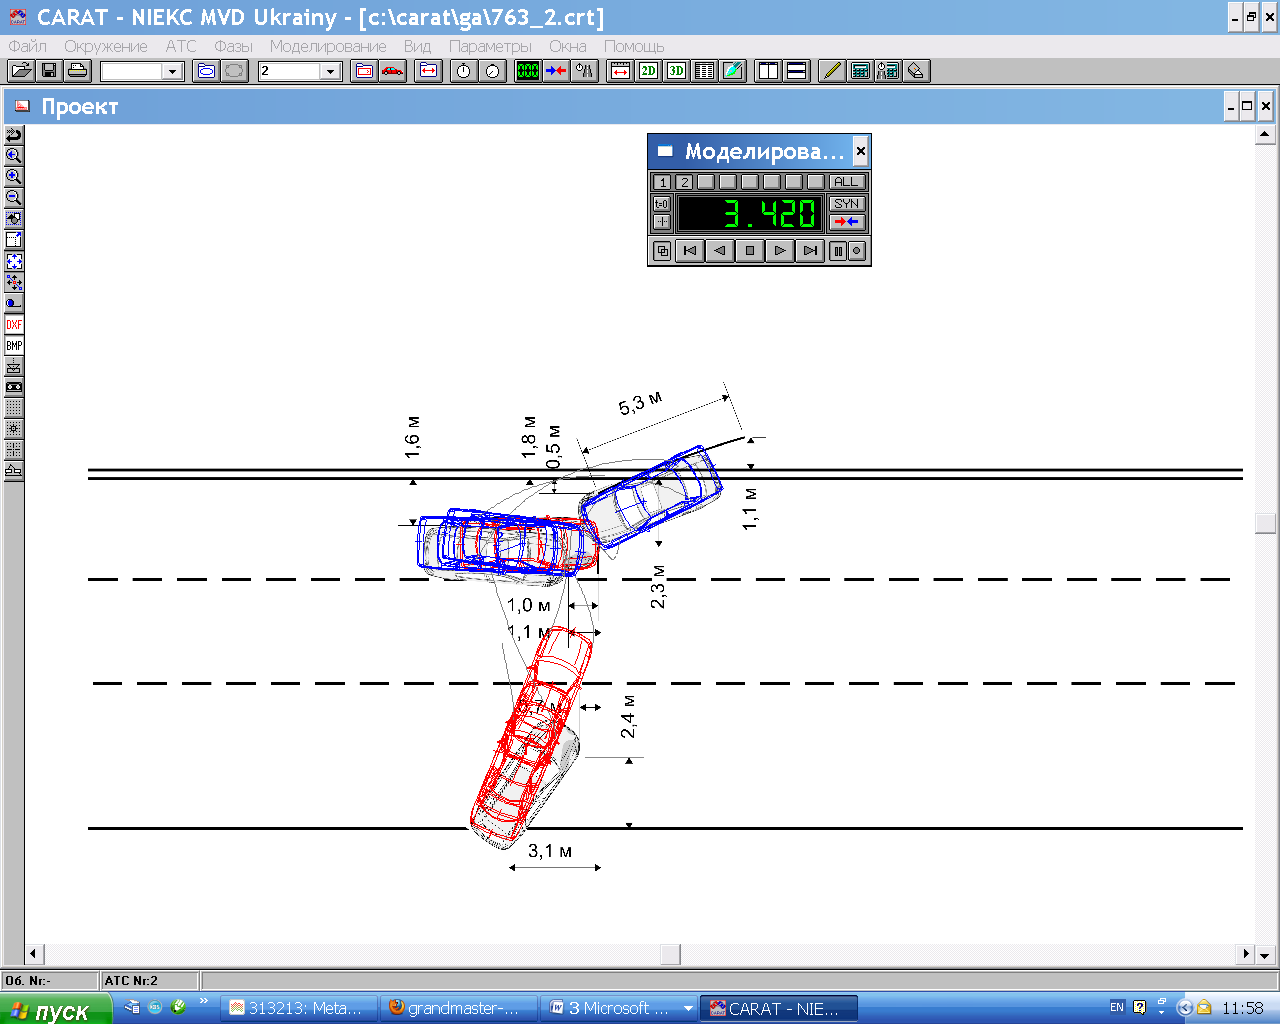
Task: Click the stopwatch timer toolbar icon
Action: [x=464, y=71]
